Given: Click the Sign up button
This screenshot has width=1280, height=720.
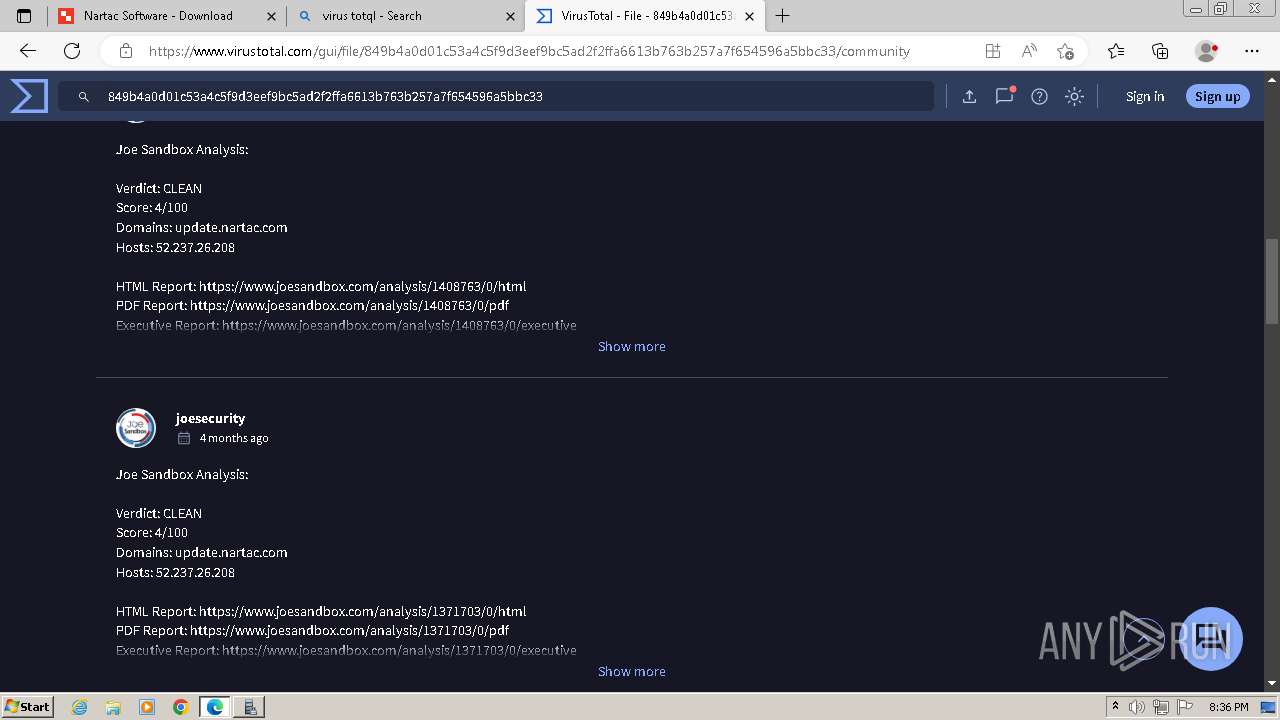Looking at the screenshot, I should (x=1217, y=96).
